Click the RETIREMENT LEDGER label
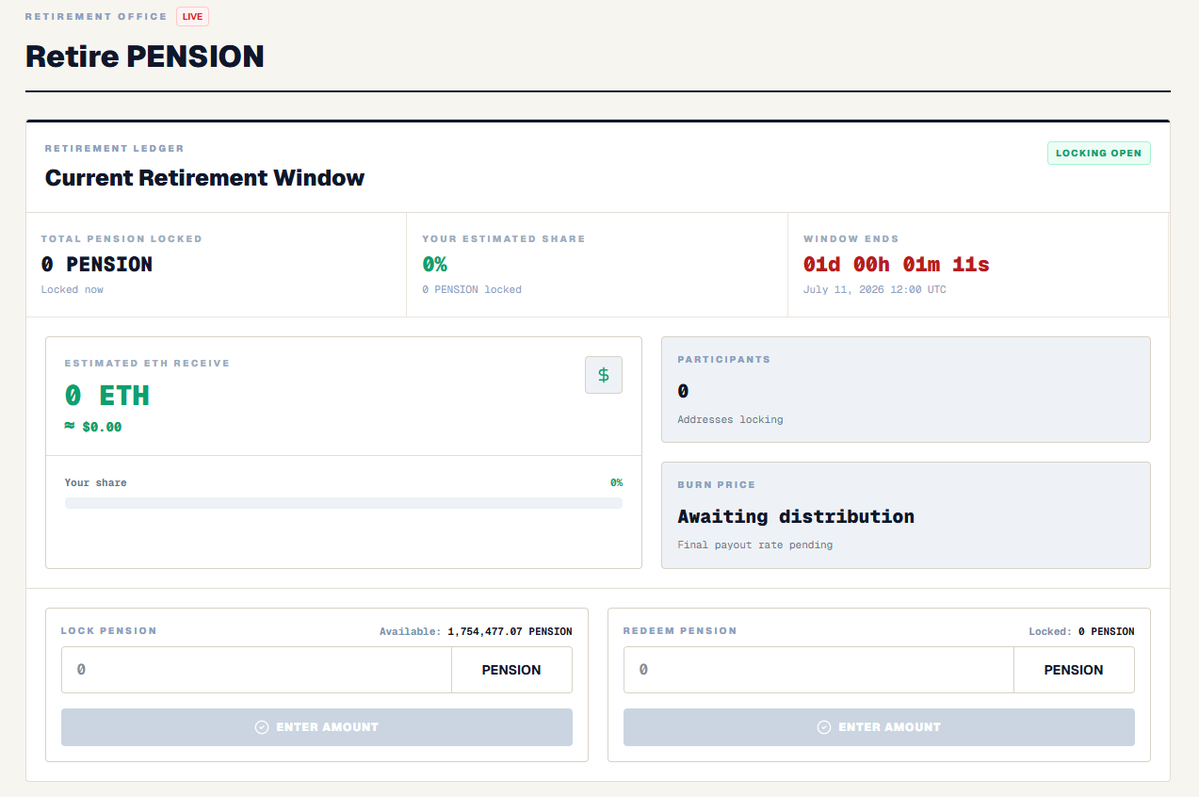Screen dimensions: 1199x797 pos(114,148)
